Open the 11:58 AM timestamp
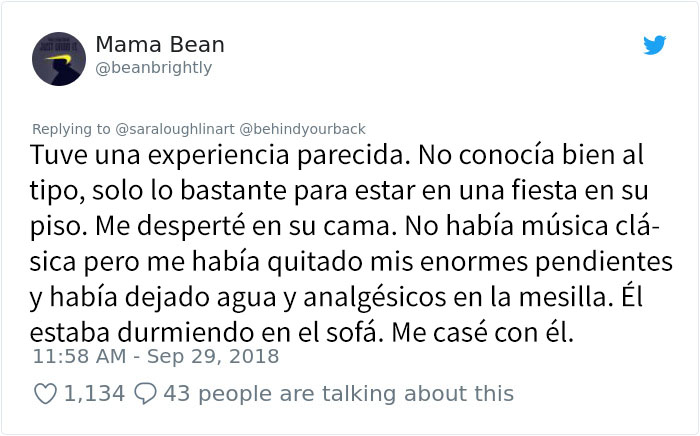Viewport: 700px width, 436px height. (x=80, y=356)
